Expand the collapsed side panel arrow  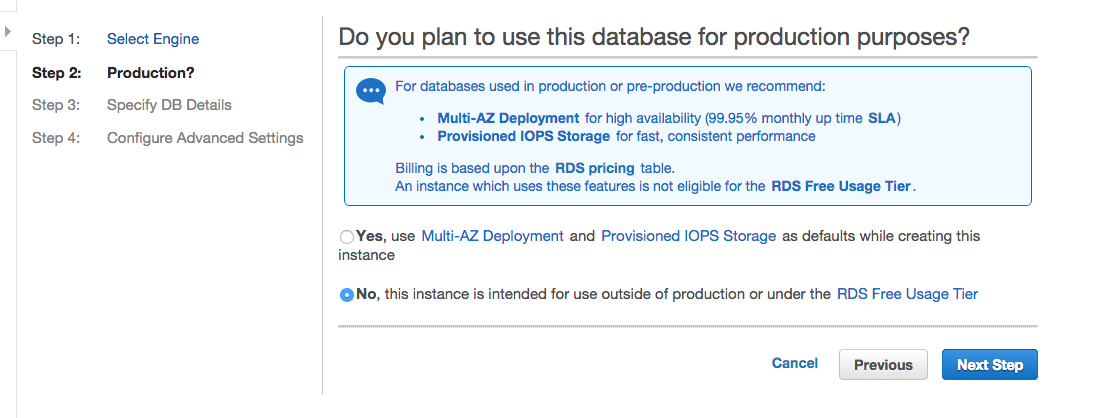coord(8,31)
